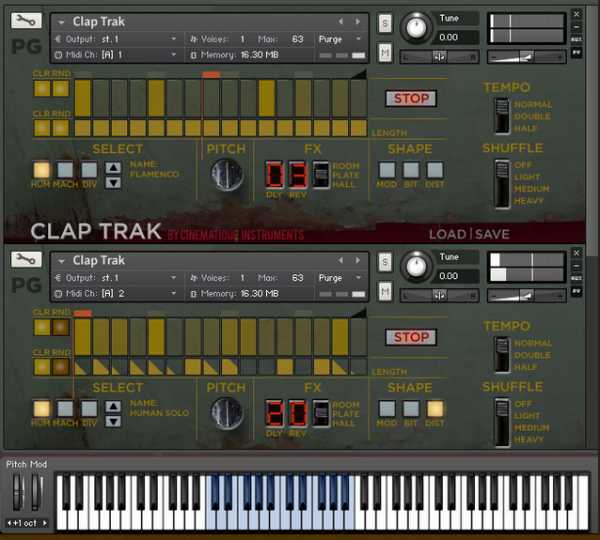Go to next instrument in bottom header
This screenshot has height=540, width=600.
click(x=357, y=261)
